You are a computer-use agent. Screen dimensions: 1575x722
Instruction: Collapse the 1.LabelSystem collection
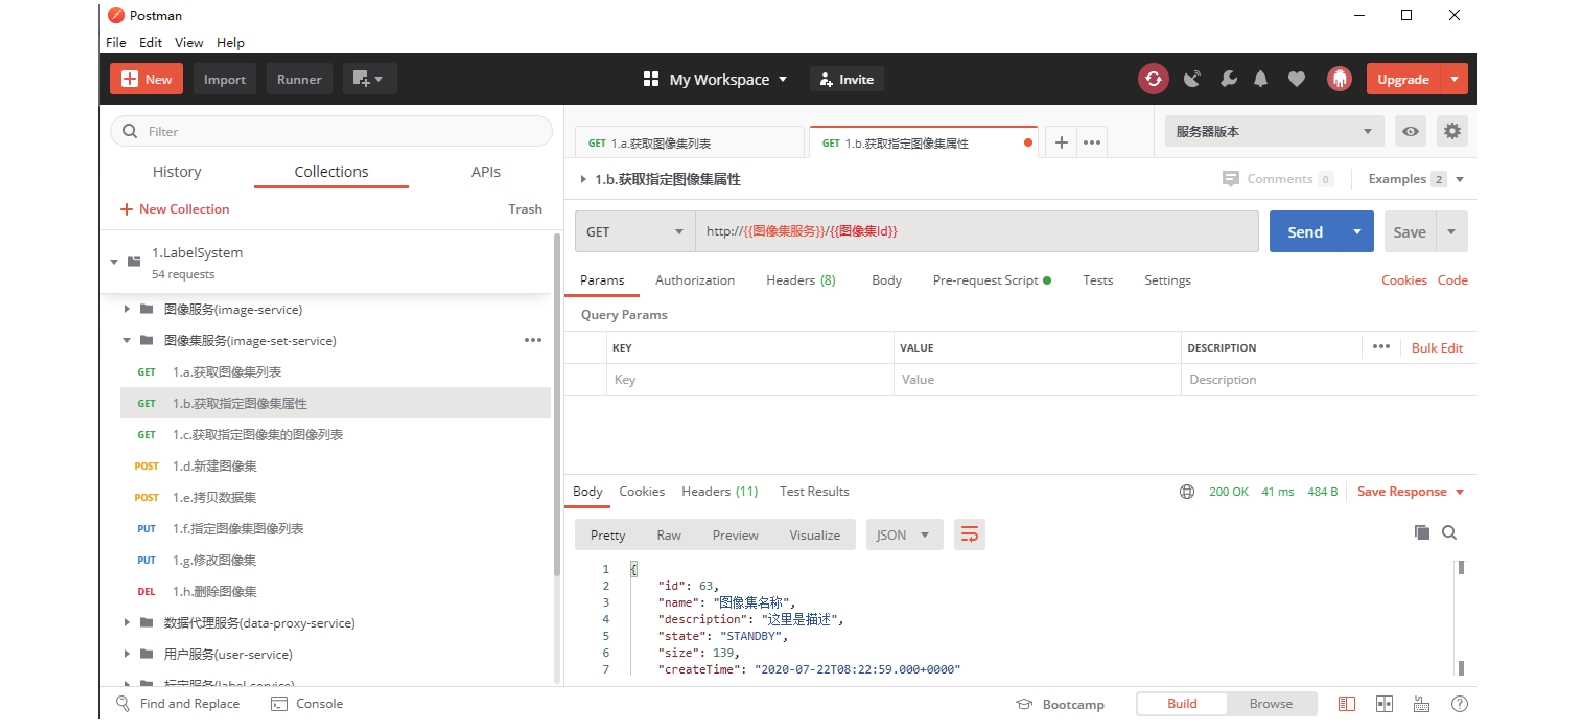[x=114, y=262]
